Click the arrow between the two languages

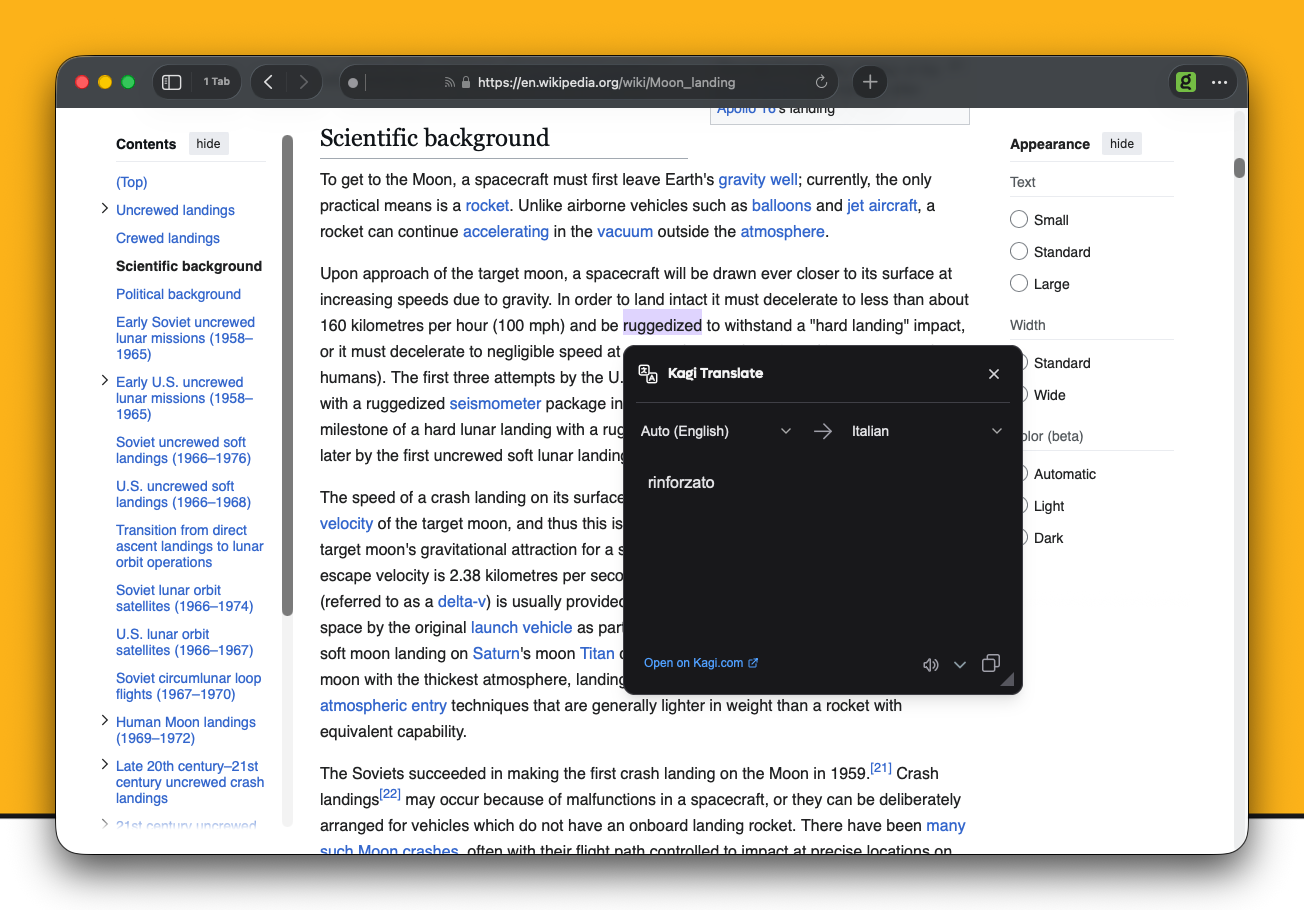point(822,430)
